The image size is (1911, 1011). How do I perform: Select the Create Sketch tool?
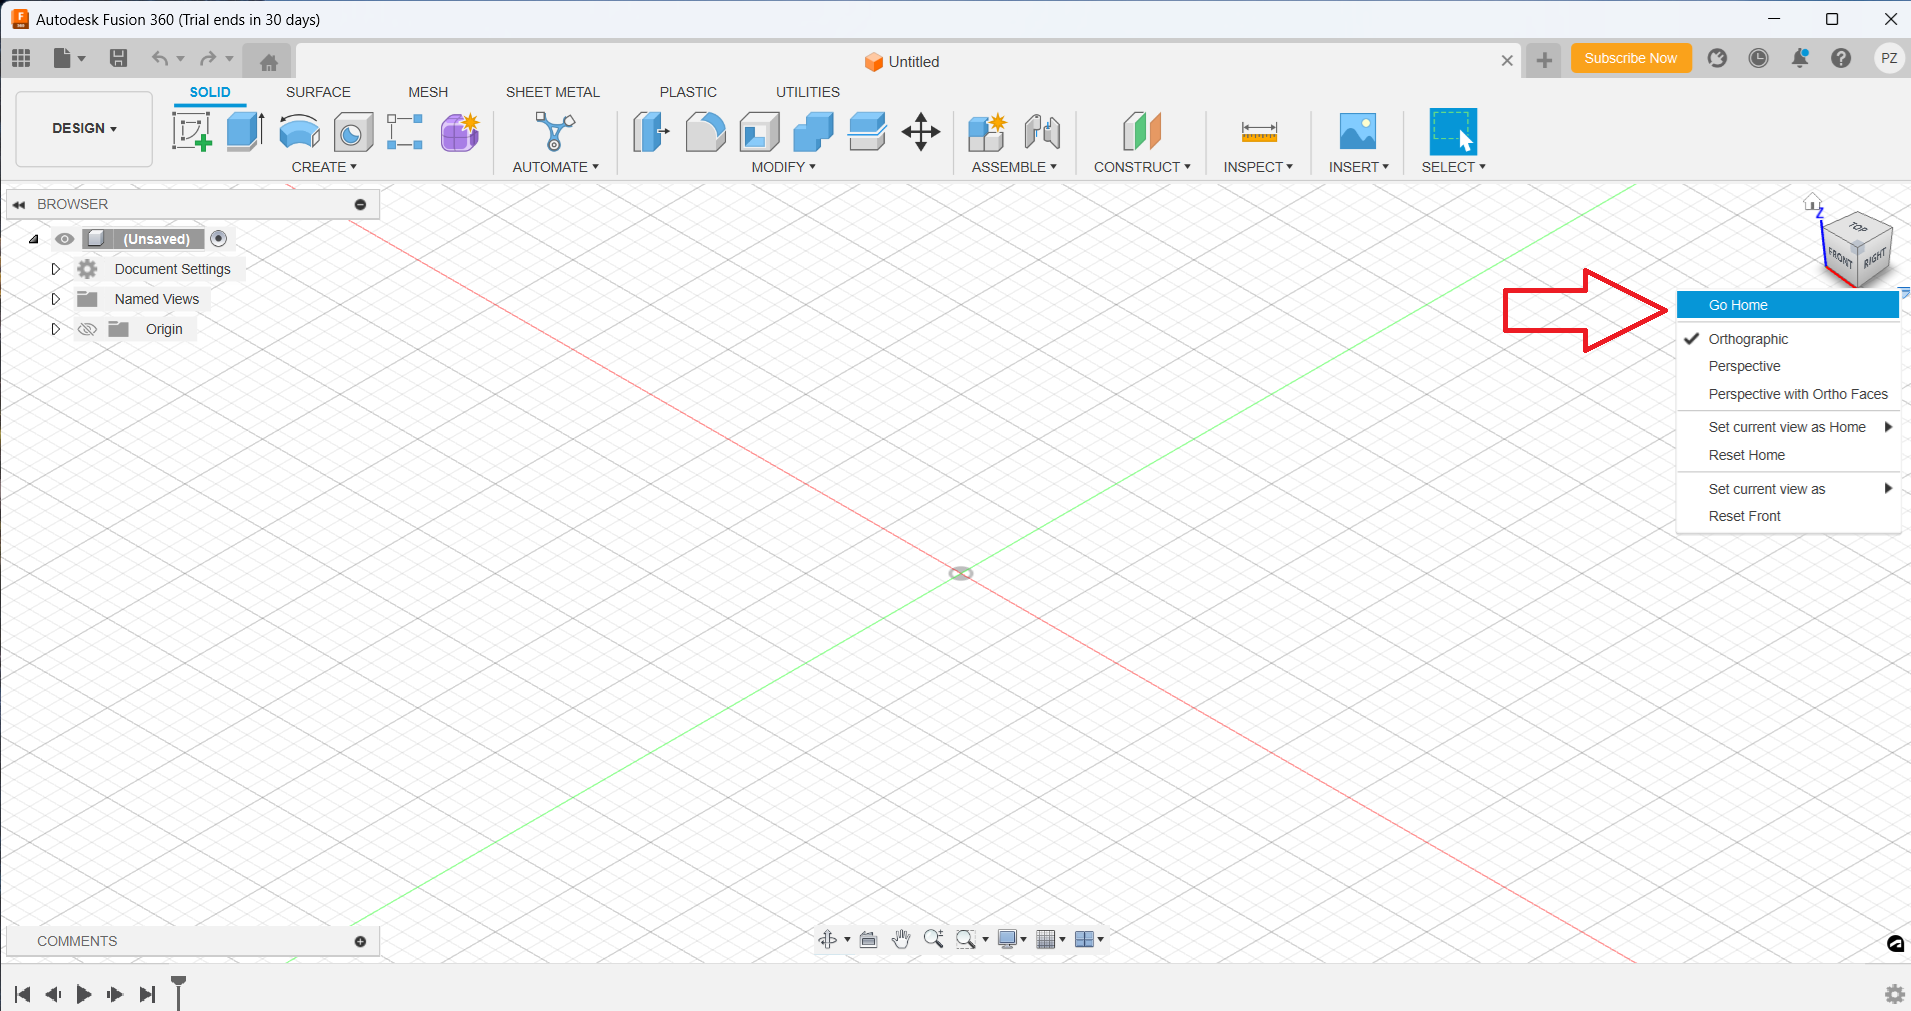(191, 132)
